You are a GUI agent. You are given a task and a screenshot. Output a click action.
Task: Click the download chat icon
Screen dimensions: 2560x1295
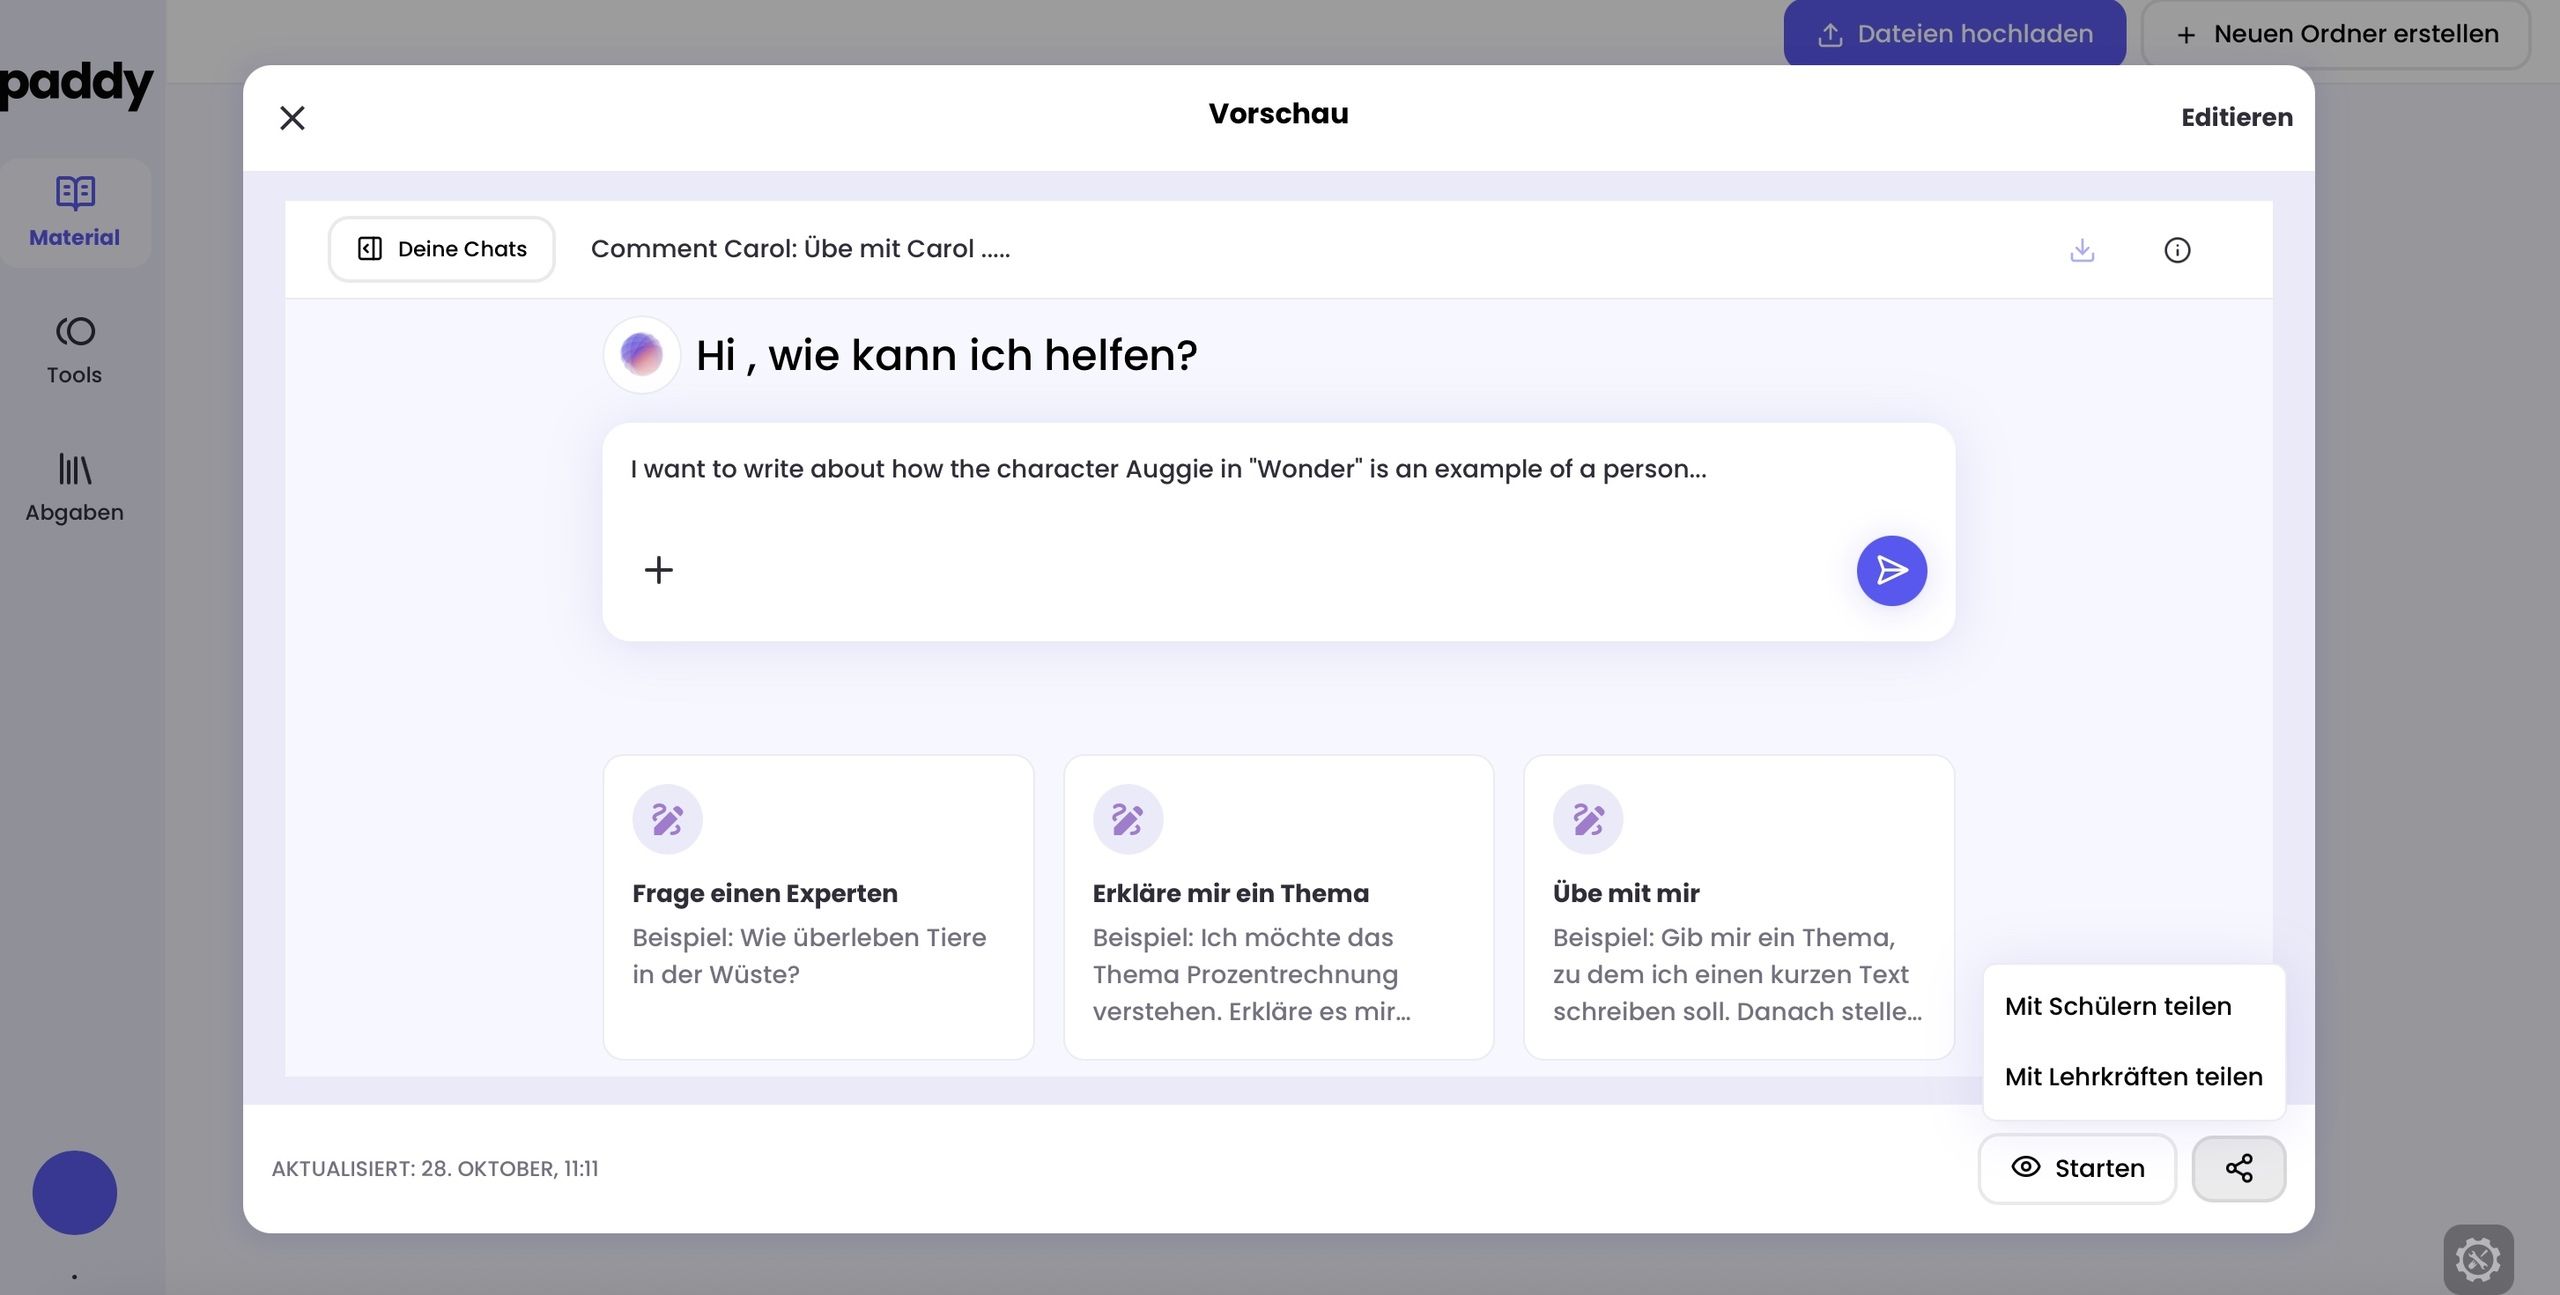pyautogui.click(x=2082, y=250)
